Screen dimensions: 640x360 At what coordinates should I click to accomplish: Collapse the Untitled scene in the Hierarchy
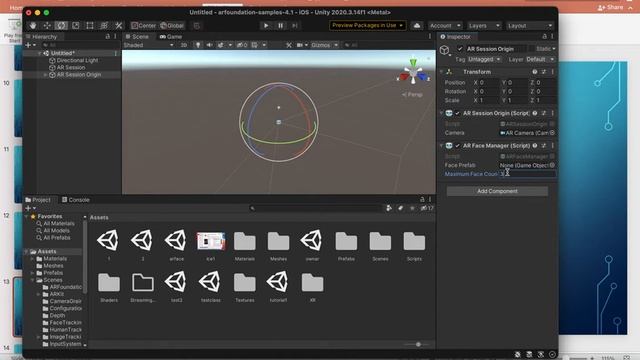pyautogui.click(x=39, y=53)
